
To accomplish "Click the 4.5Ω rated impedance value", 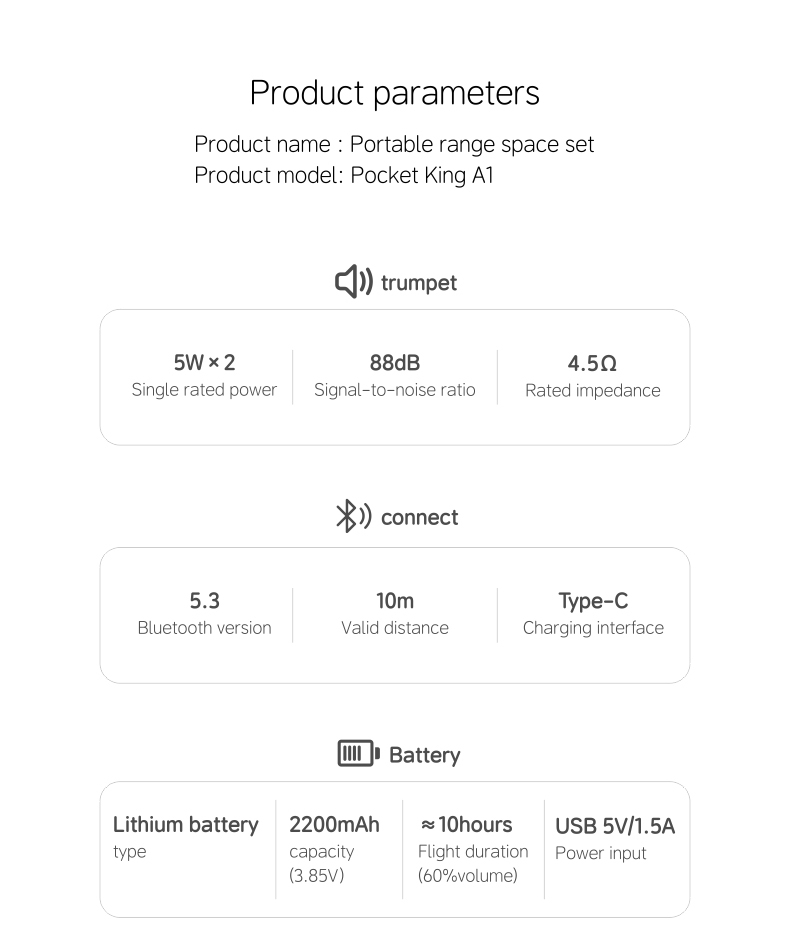I will click(x=592, y=363).
